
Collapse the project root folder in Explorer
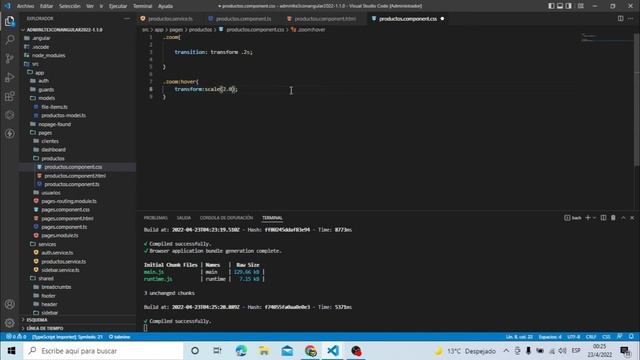64,30
